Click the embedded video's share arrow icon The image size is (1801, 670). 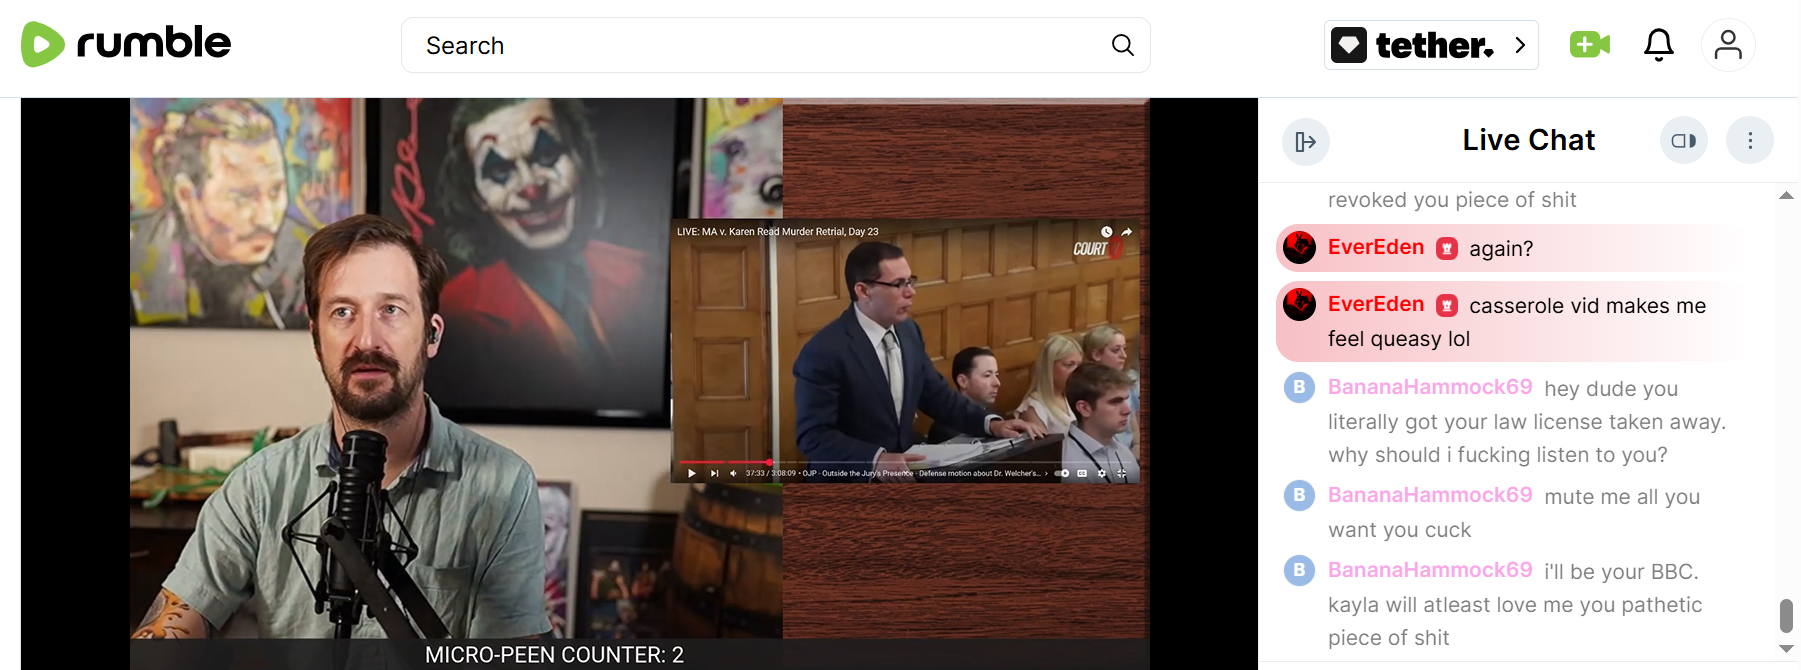pos(1127,232)
